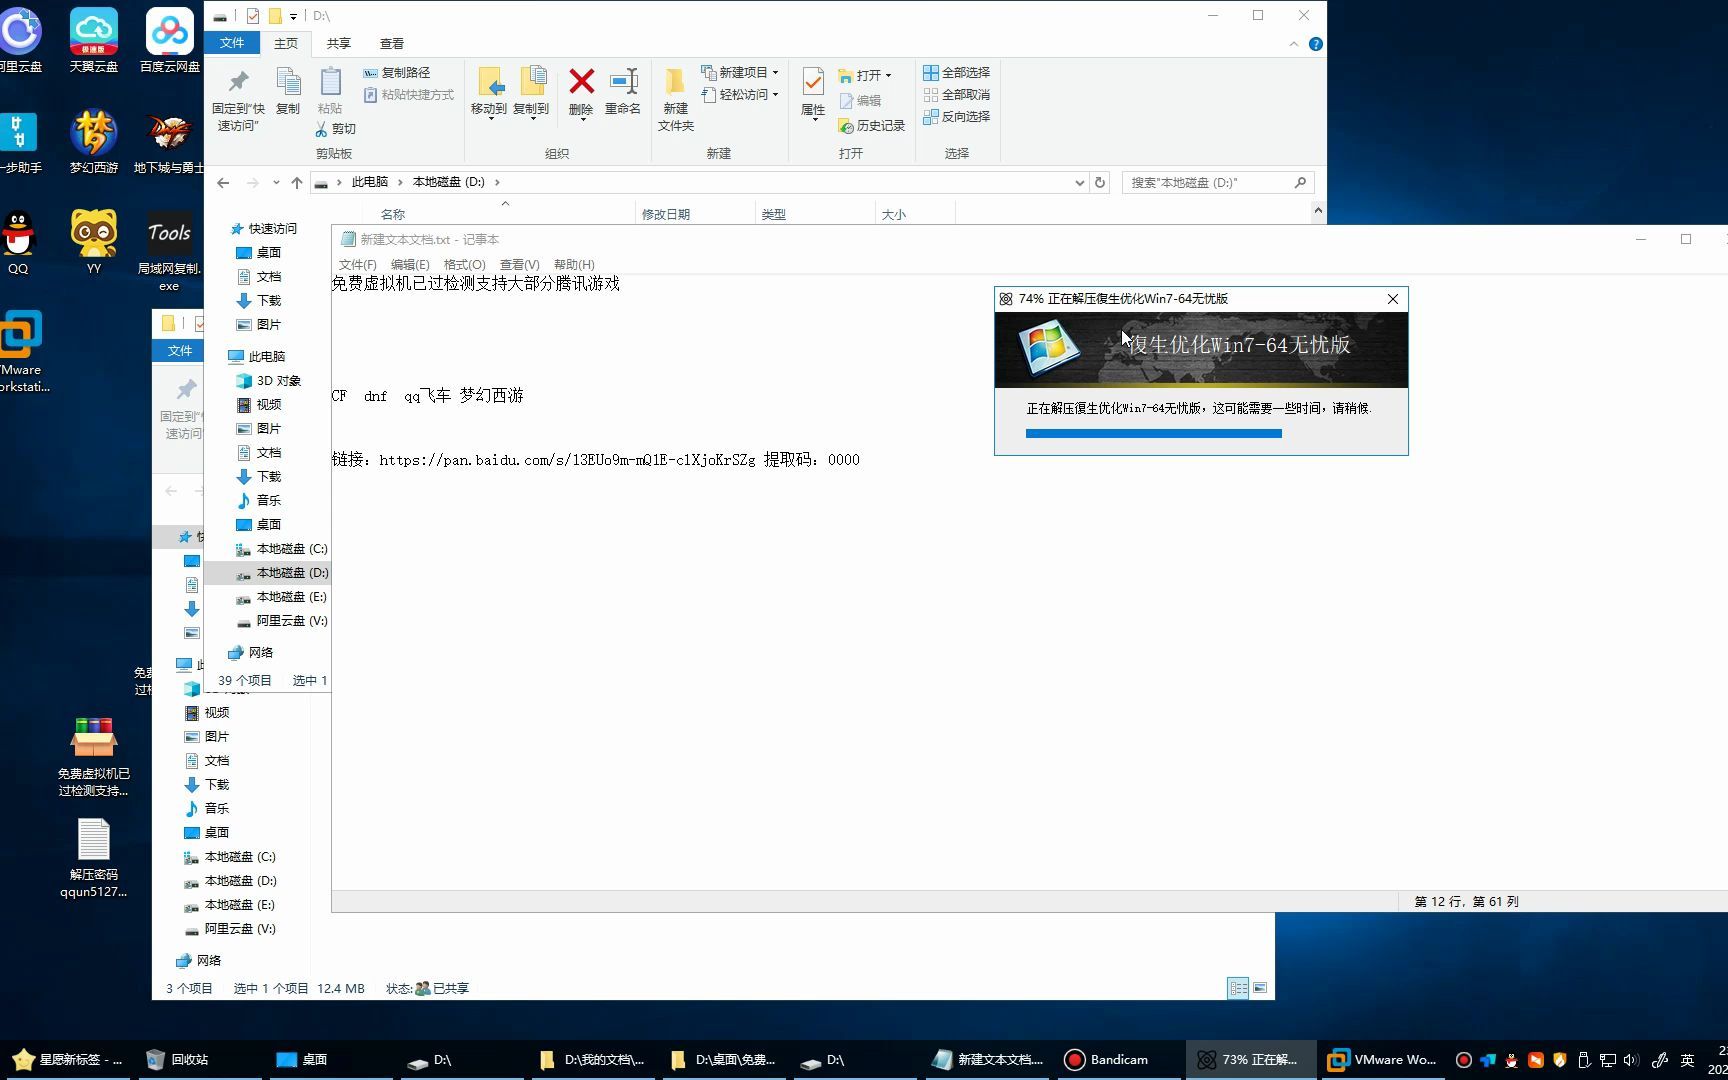Open recent locations dropdown arrow
Image resolution: width=1728 pixels, height=1080 pixels.
(276, 182)
